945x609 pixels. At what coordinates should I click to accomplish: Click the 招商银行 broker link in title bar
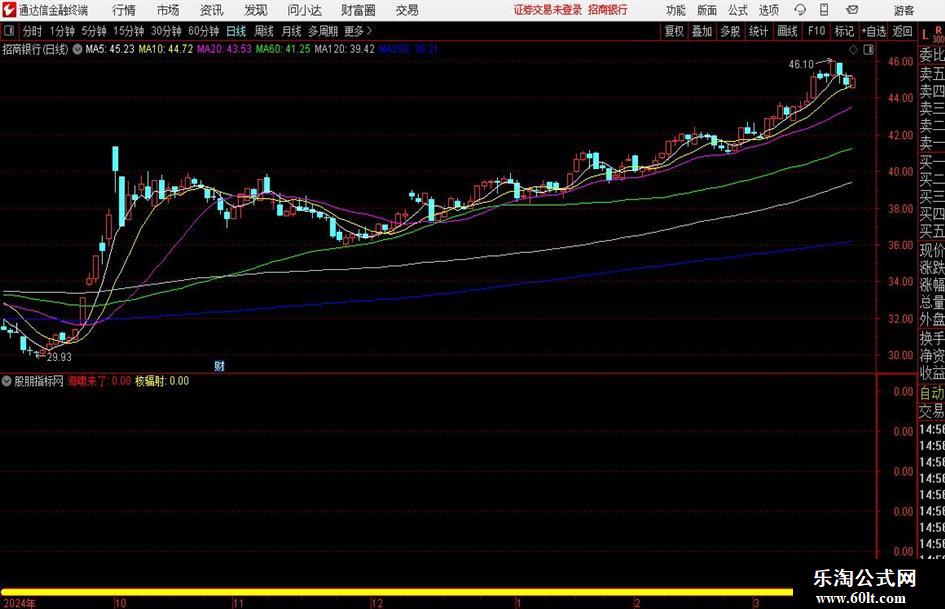(608, 10)
